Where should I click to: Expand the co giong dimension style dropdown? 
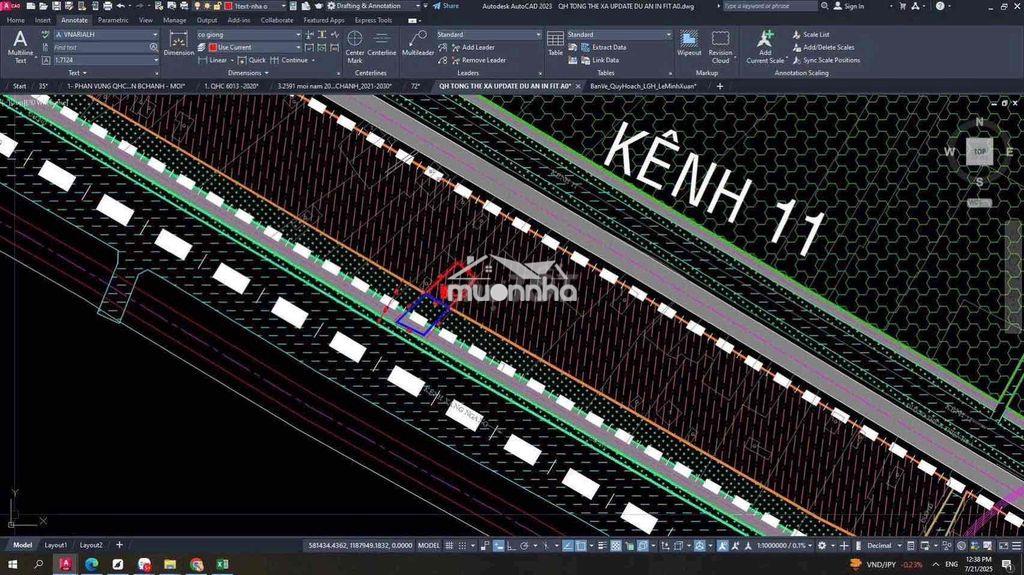[249, 35]
